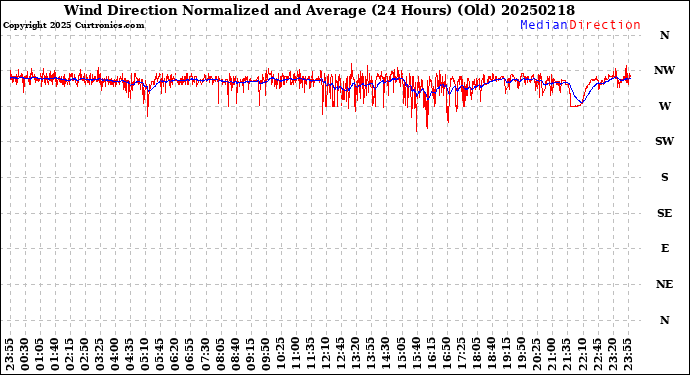Click the 09:15 time label

pos(250,354)
